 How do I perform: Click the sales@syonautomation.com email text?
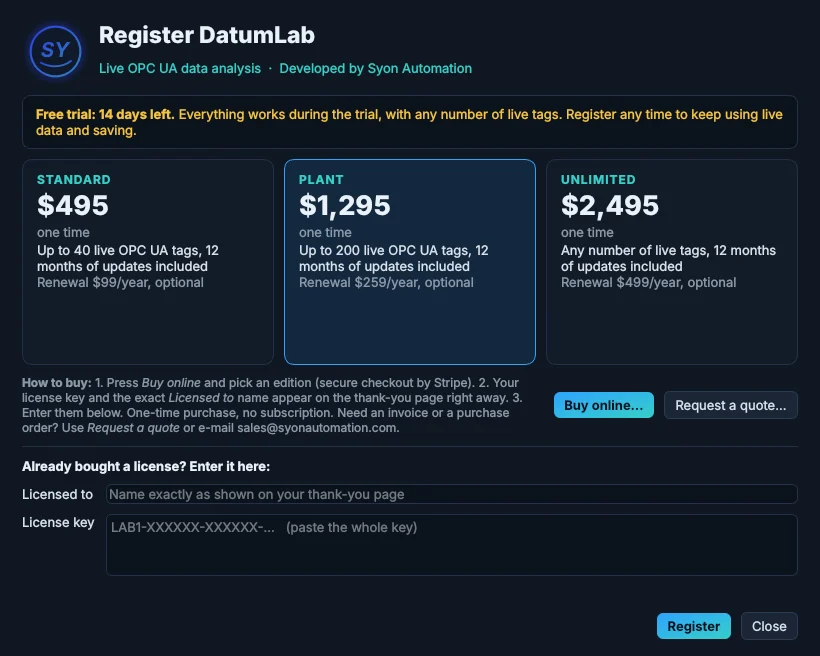[x=316, y=428]
